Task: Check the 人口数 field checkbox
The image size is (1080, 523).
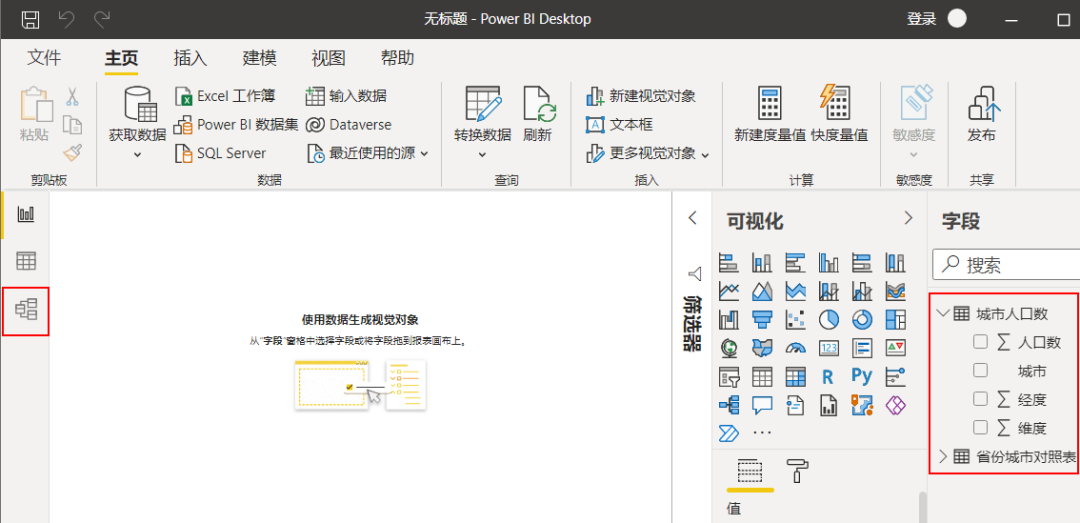Action: coord(980,342)
